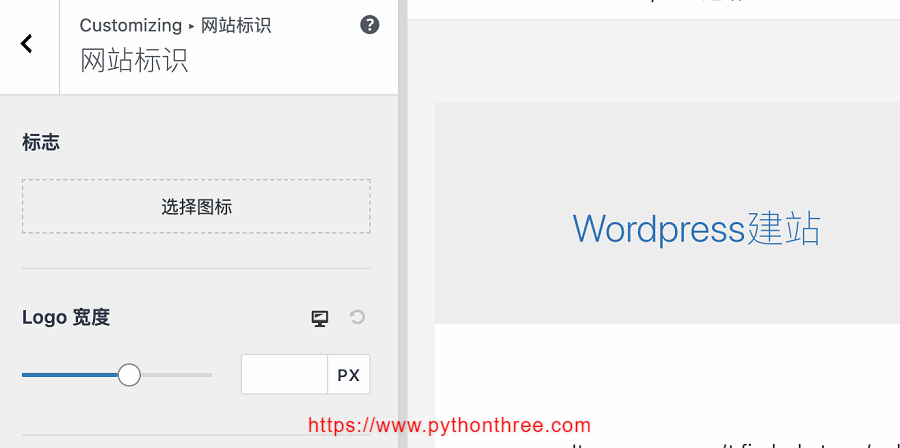Focus the Logo width number input field
This screenshot has height=448, width=900.
pos(284,375)
